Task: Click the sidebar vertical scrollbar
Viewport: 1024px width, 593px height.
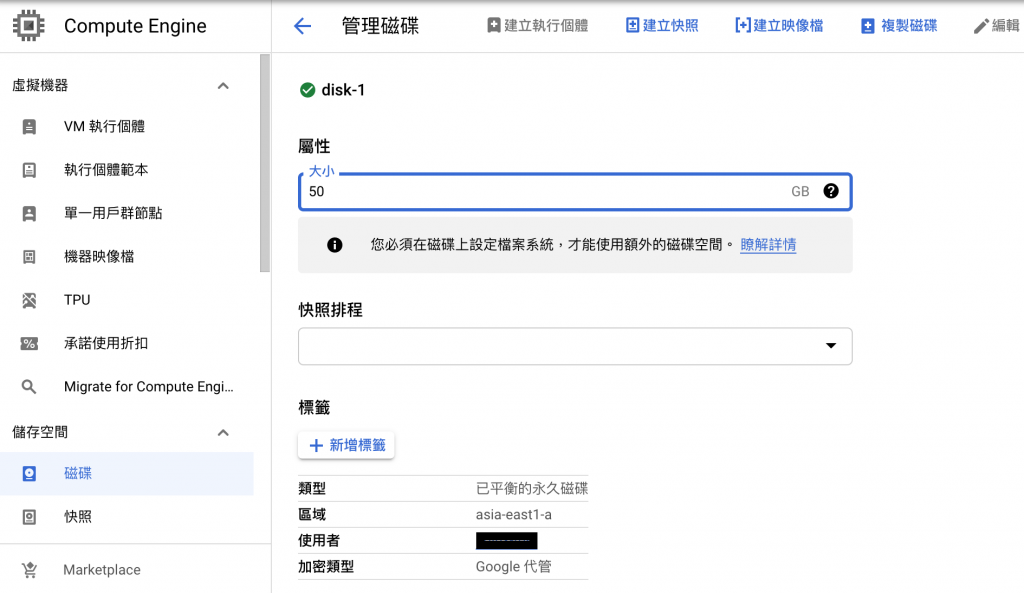Action: point(264,163)
